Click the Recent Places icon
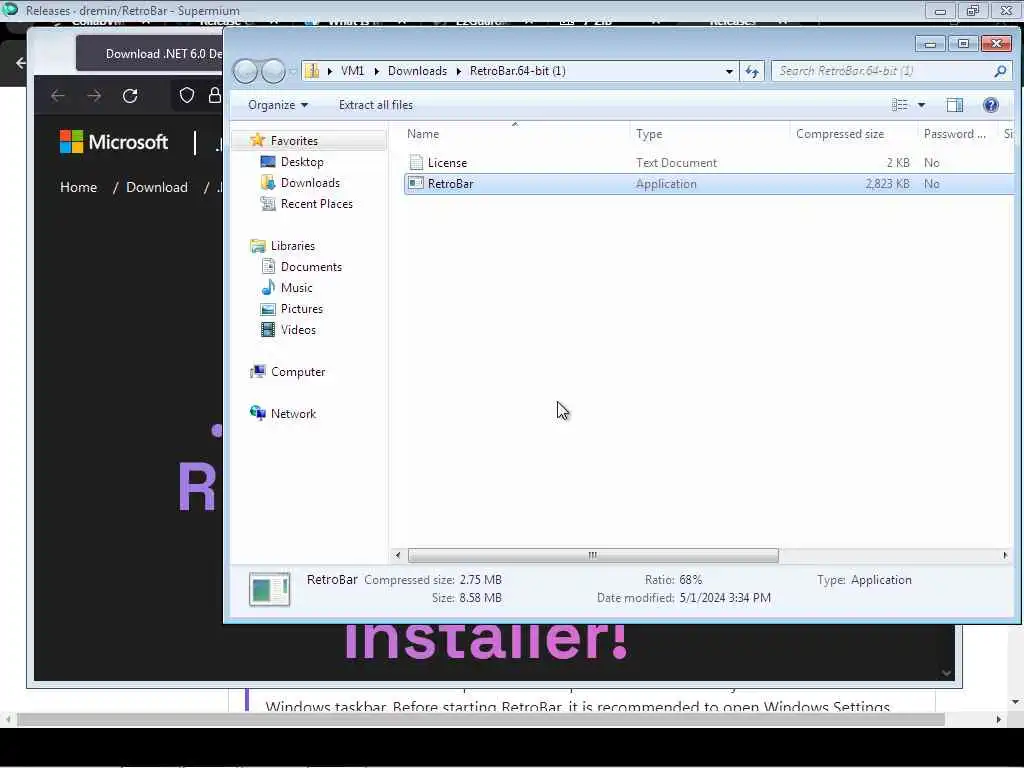 (268, 203)
